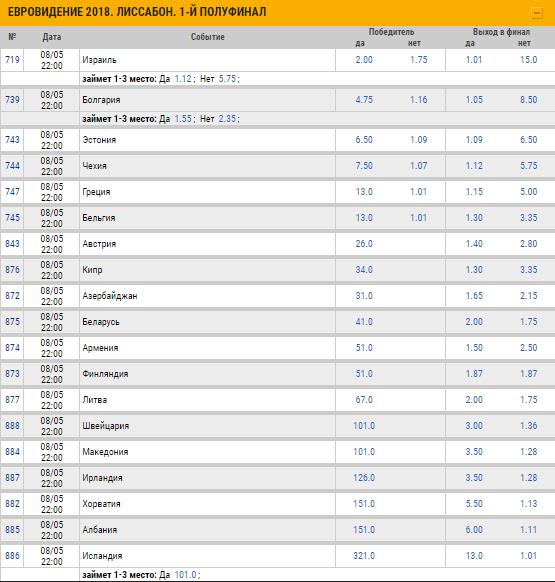Viewport: 555px width, 582px height.
Task: Select Ирландия winner odds 126.0
Action: pos(364,478)
